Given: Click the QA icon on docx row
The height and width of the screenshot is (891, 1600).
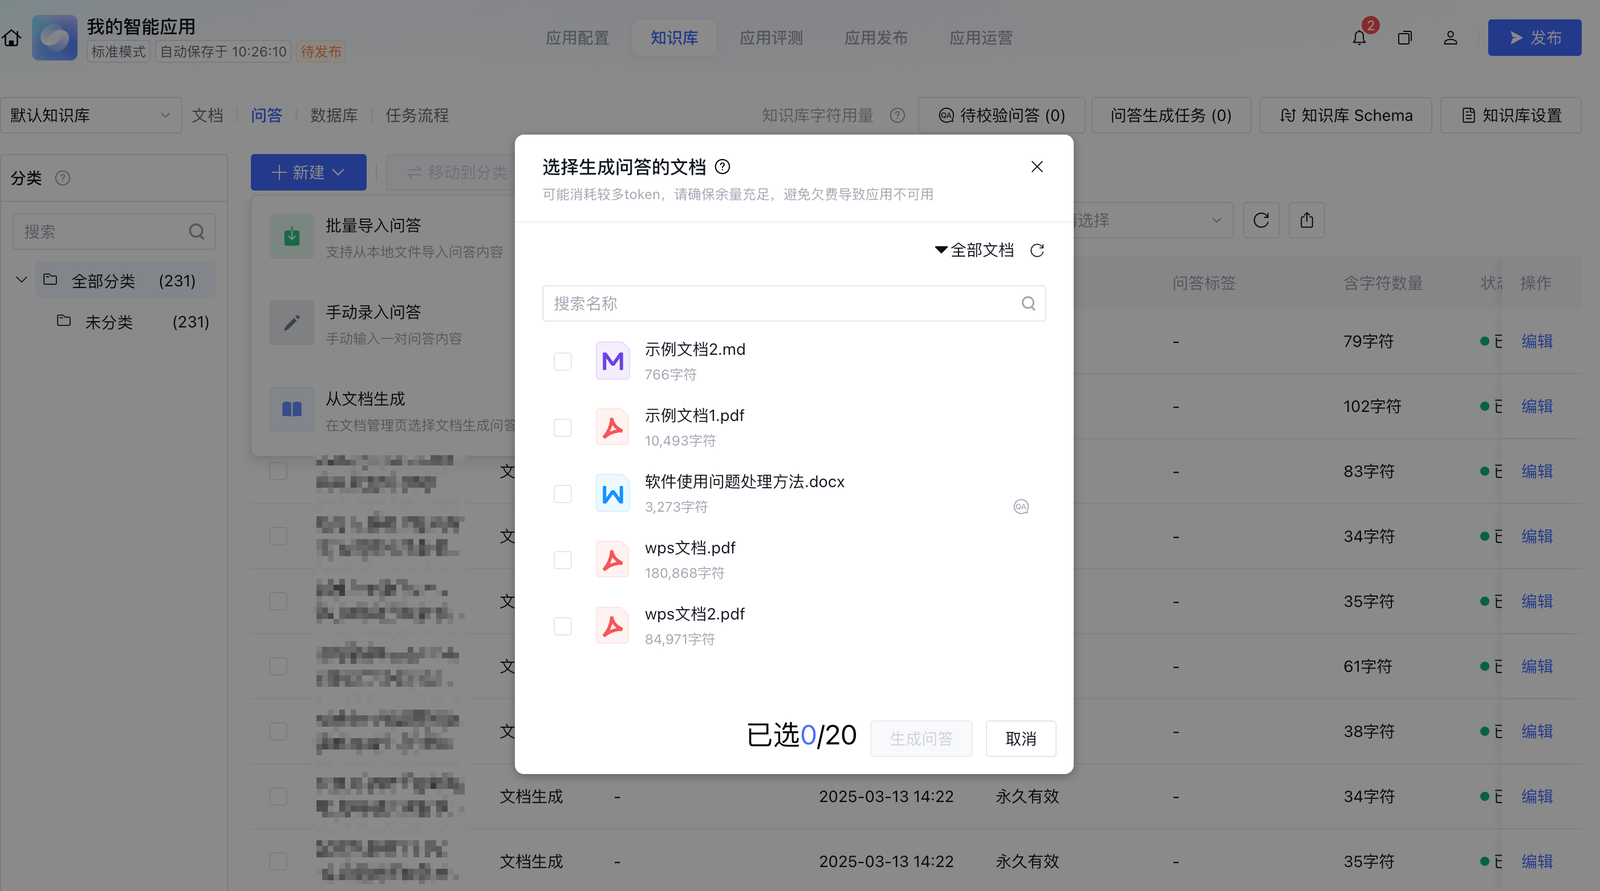Looking at the screenshot, I should coord(1021,507).
